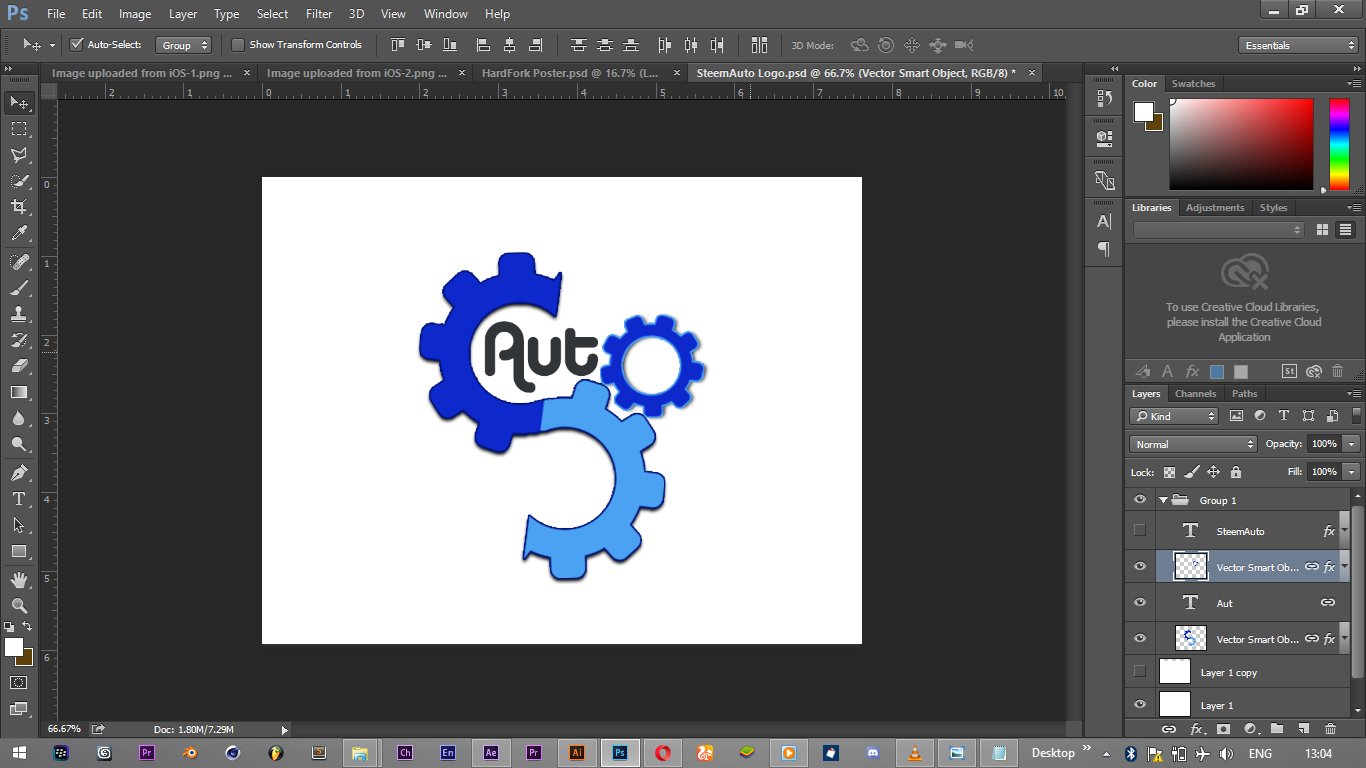This screenshot has width=1366, height=768.
Task: Choose the Hand tool
Action: (x=19, y=580)
